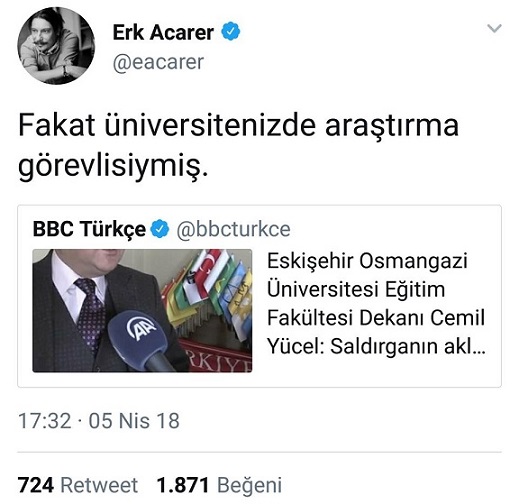Screen dimensions: 519x504
Task: Open Erk Acarer's profile picture
Action: click(56, 46)
